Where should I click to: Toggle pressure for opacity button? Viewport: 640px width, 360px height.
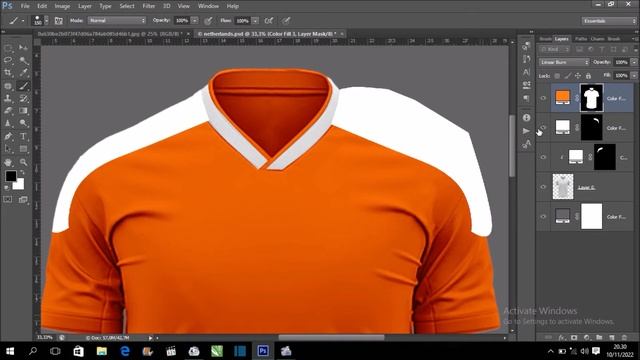209,20
